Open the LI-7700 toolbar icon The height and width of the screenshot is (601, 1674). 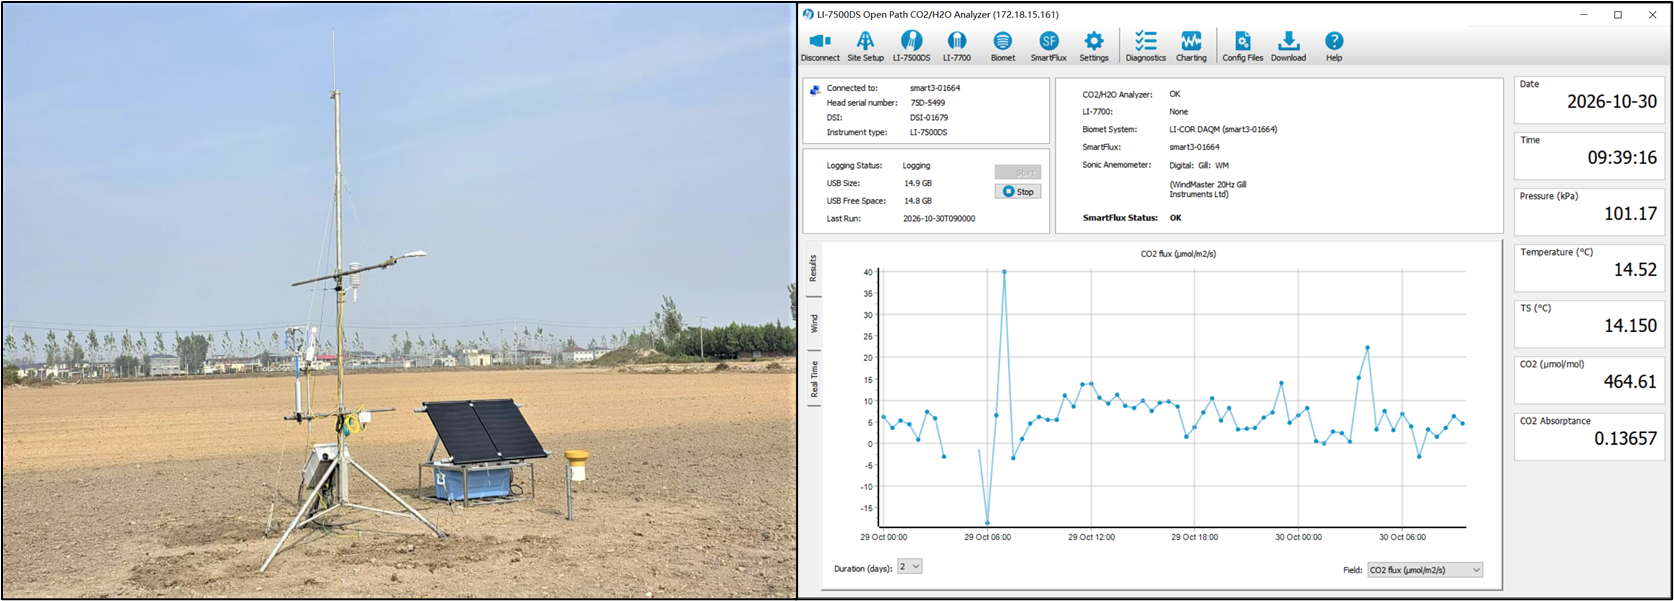tap(957, 46)
